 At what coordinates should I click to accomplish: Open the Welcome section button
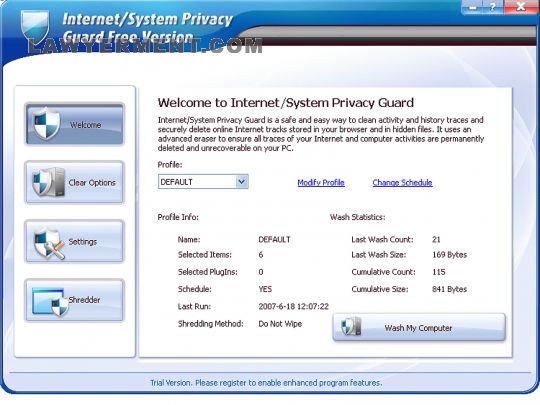pos(74,124)
